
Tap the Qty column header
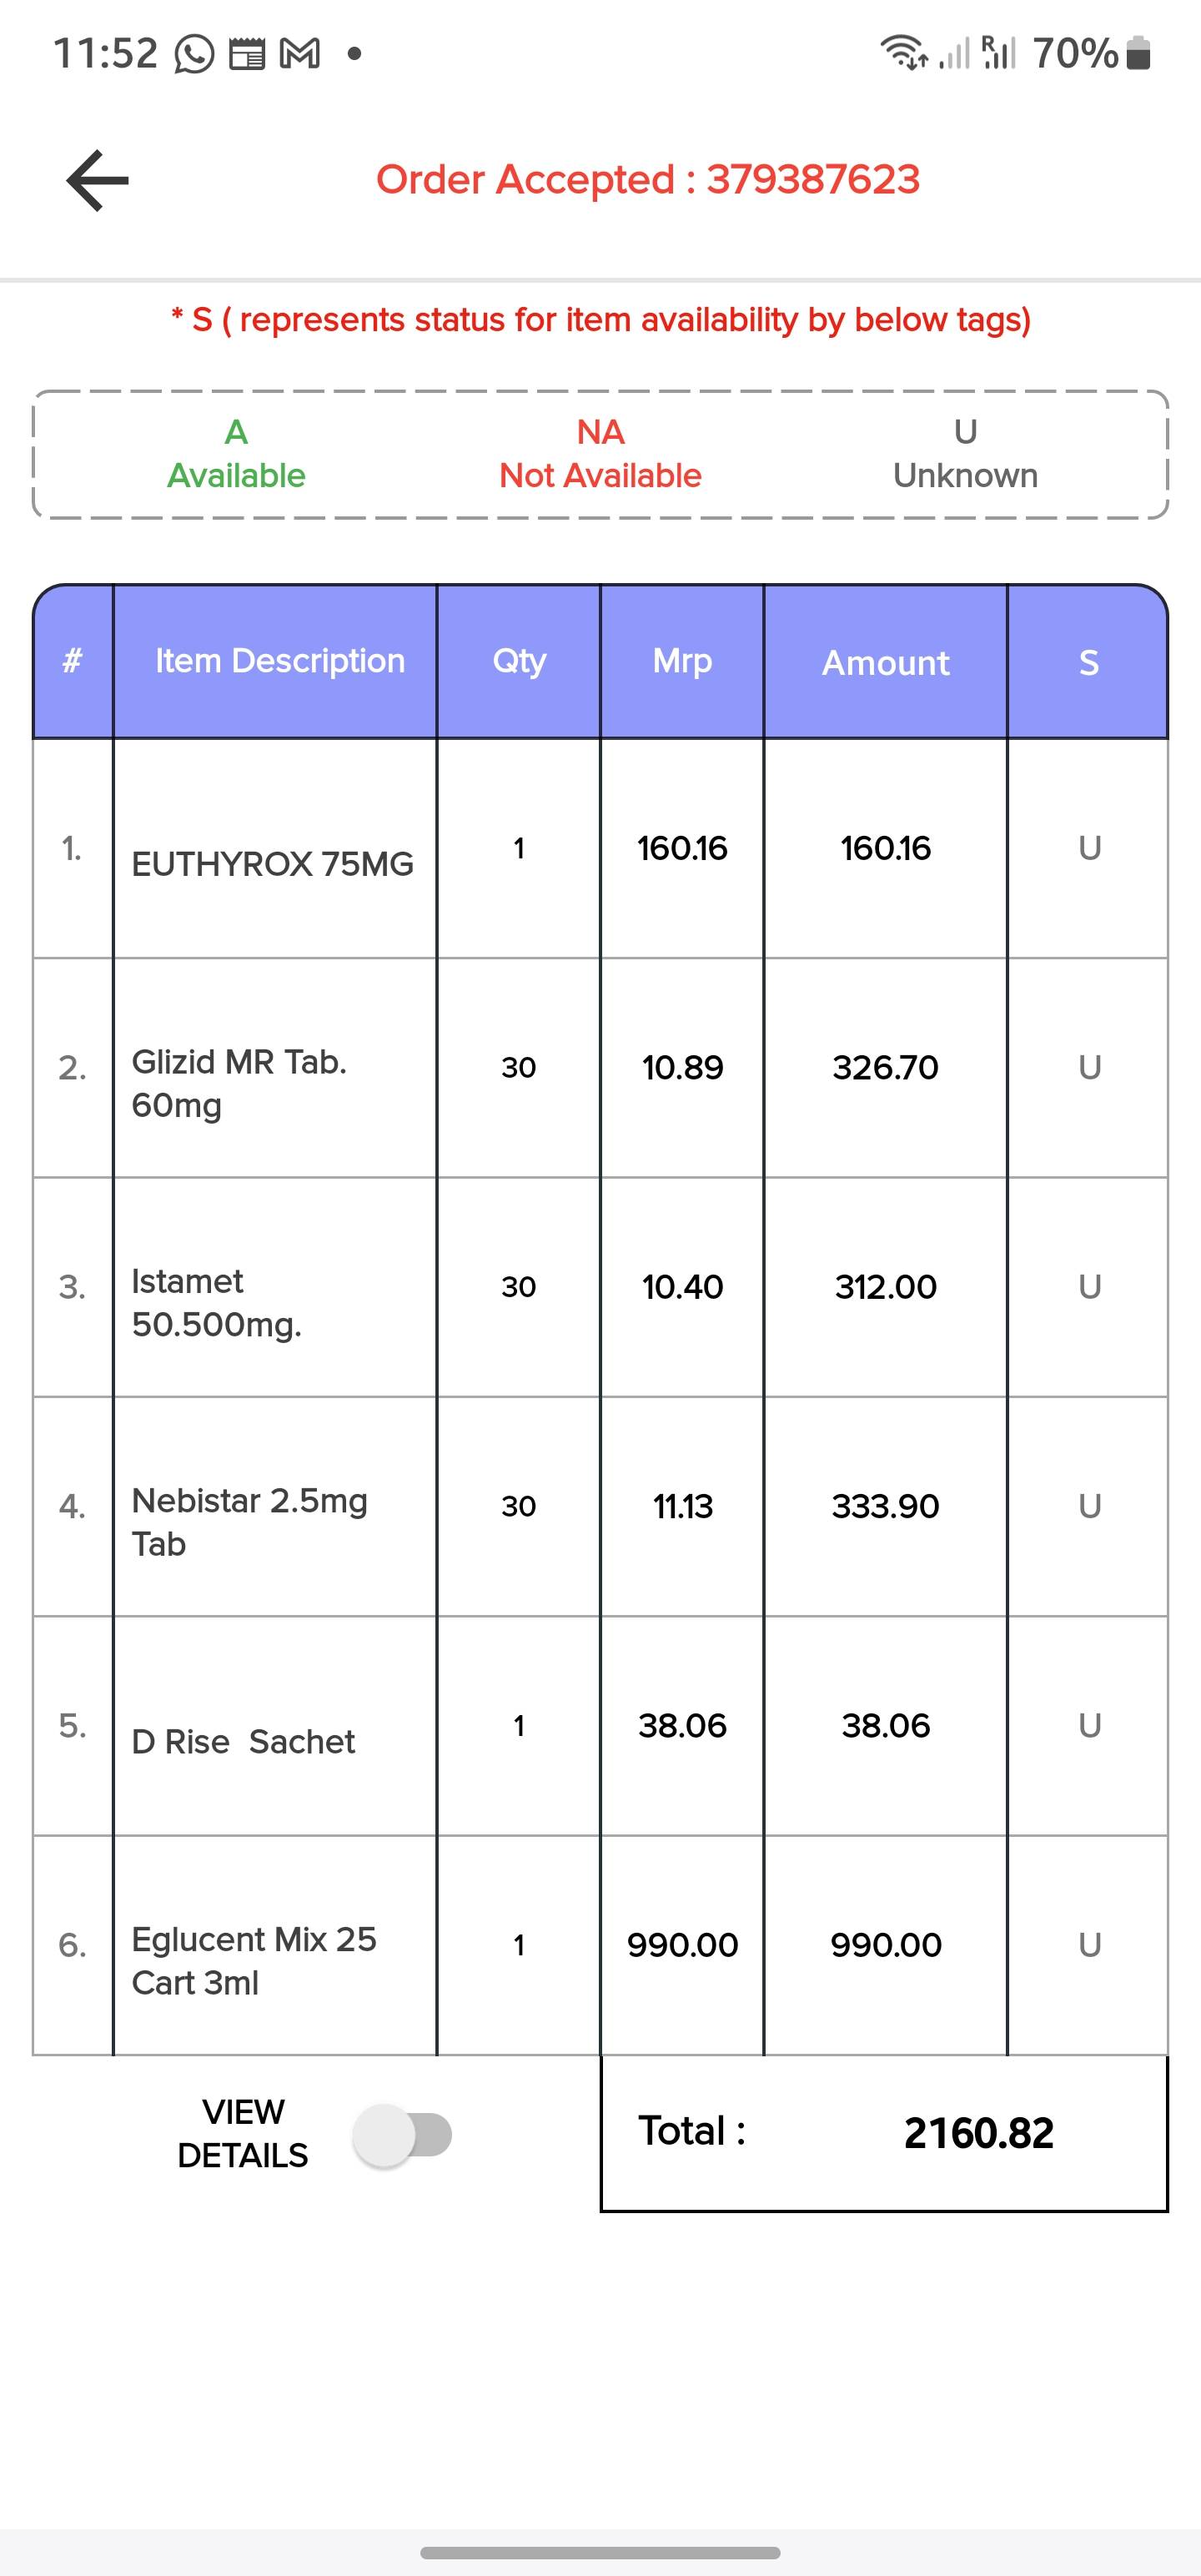pos(519,661)
